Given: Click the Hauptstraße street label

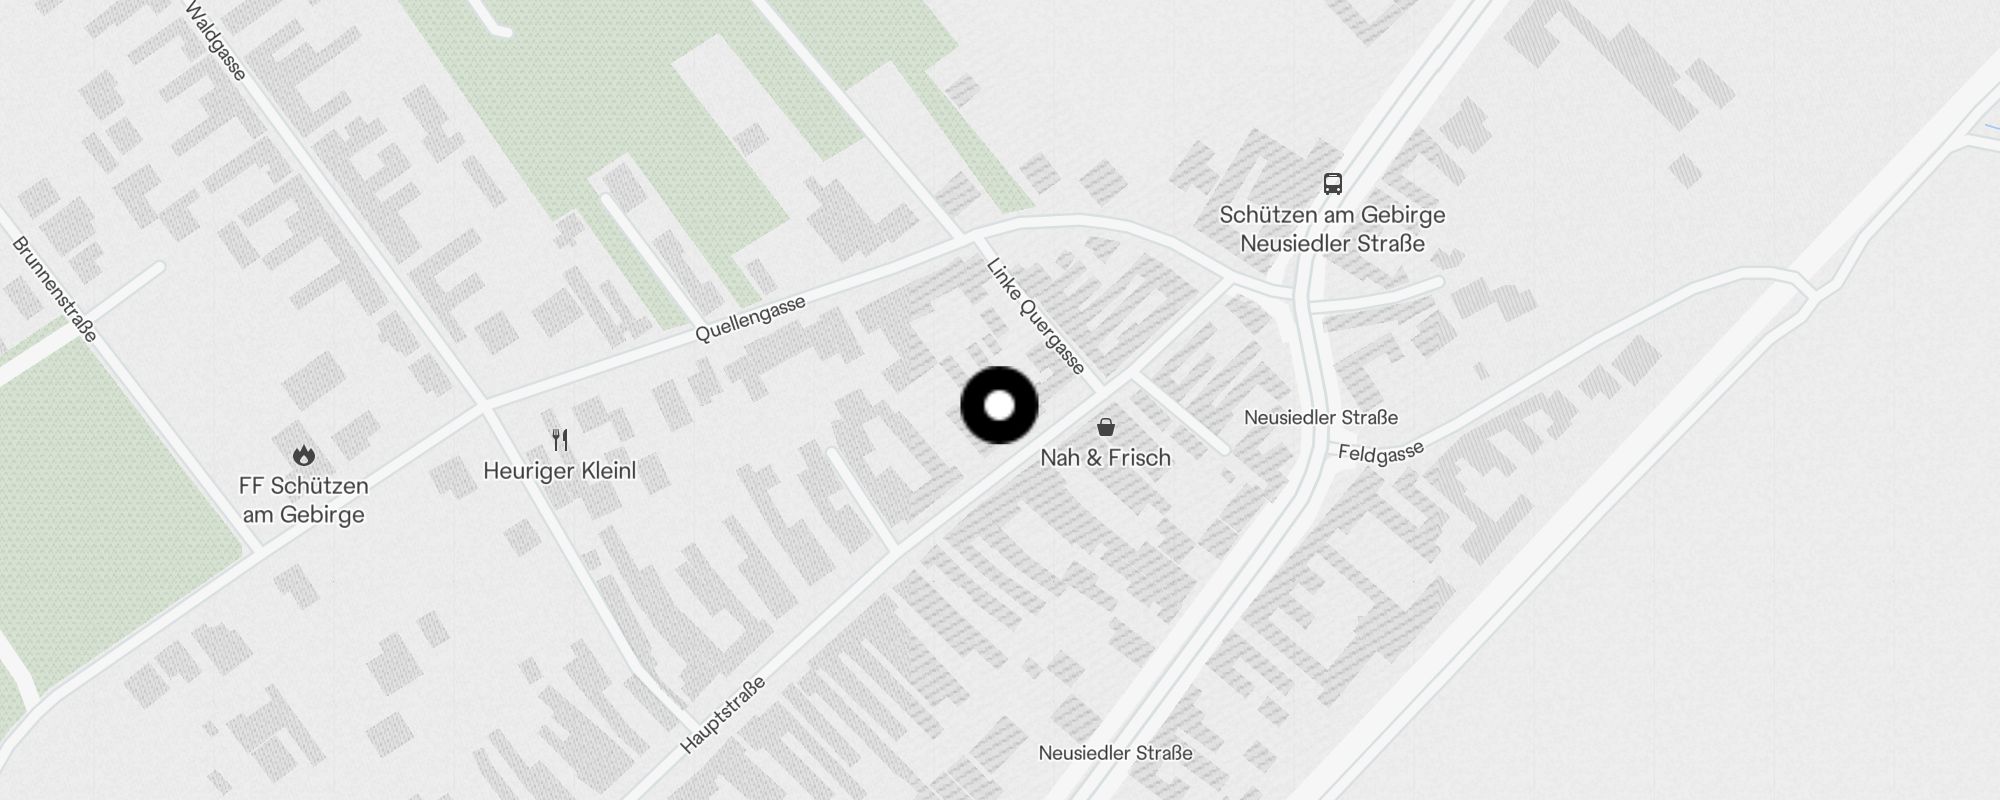Looking at the screenshot, I should pyautogui.click(x=723, y=714).
